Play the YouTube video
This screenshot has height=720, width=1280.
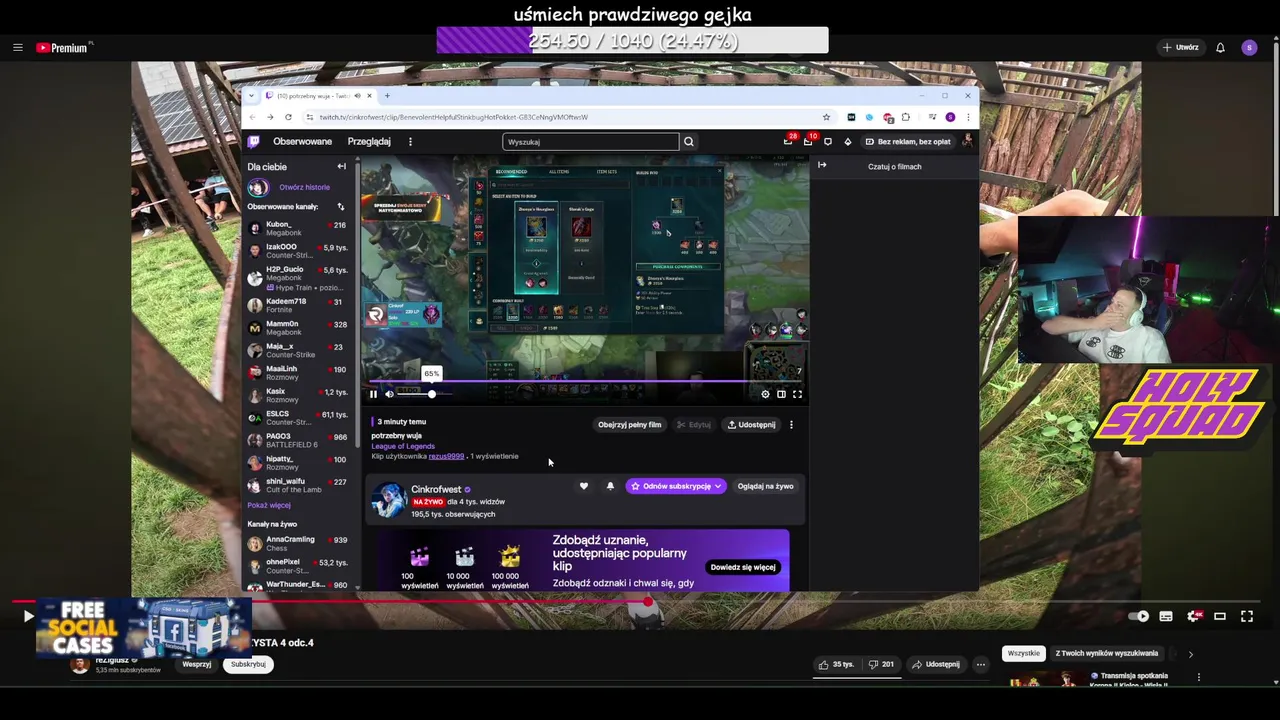27,616
